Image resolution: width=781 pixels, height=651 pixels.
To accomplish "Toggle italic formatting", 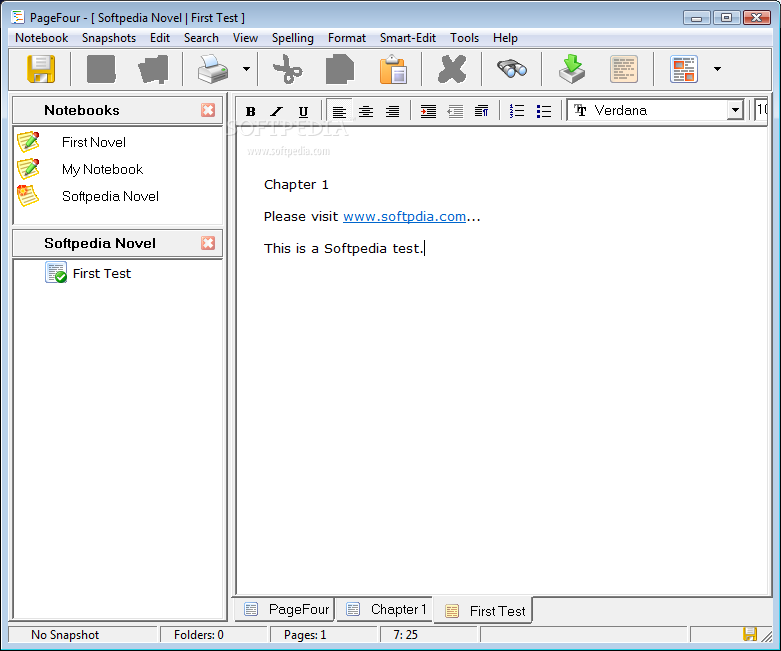I will (277, 111).
